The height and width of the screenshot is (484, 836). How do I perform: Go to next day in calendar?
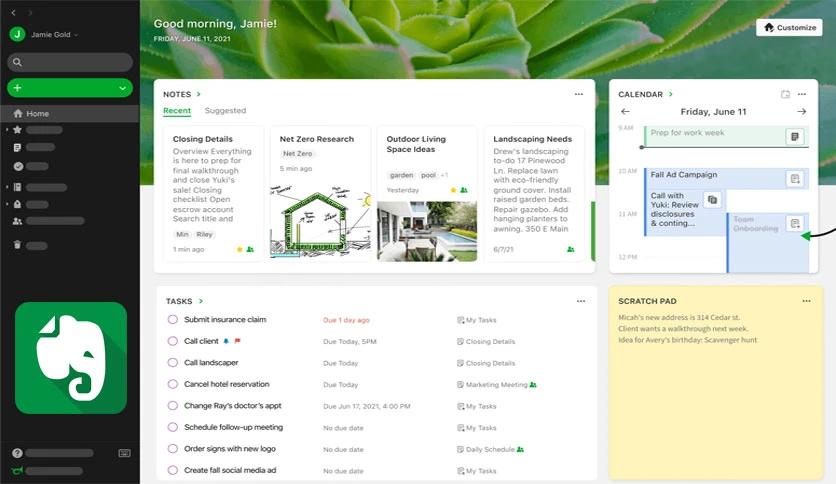point(801,111)
